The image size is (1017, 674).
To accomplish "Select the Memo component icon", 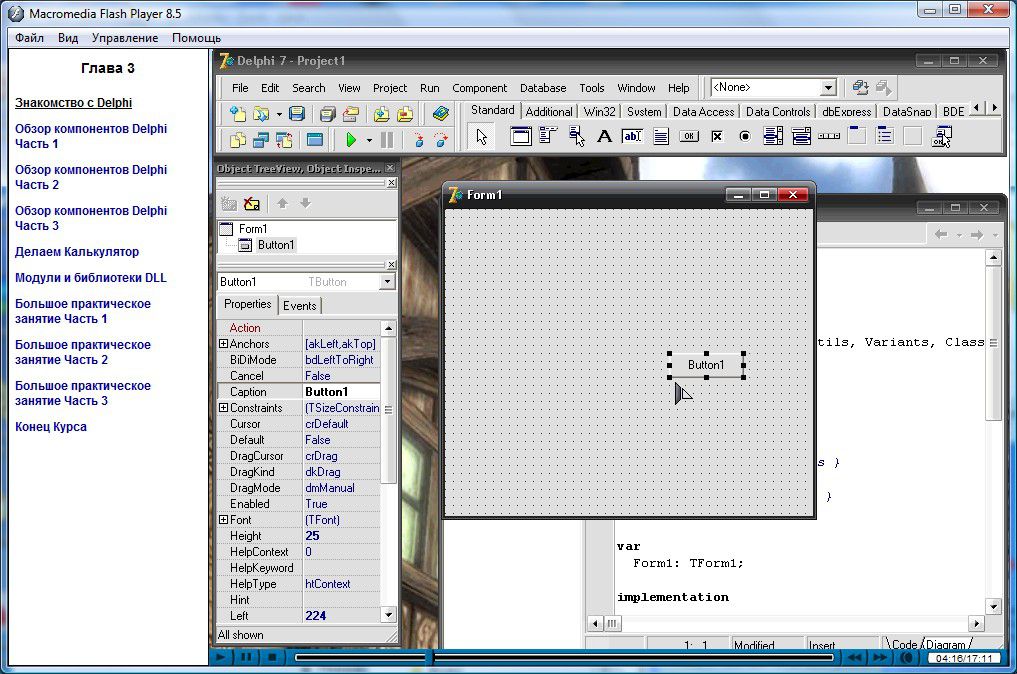I will point(661,136).
